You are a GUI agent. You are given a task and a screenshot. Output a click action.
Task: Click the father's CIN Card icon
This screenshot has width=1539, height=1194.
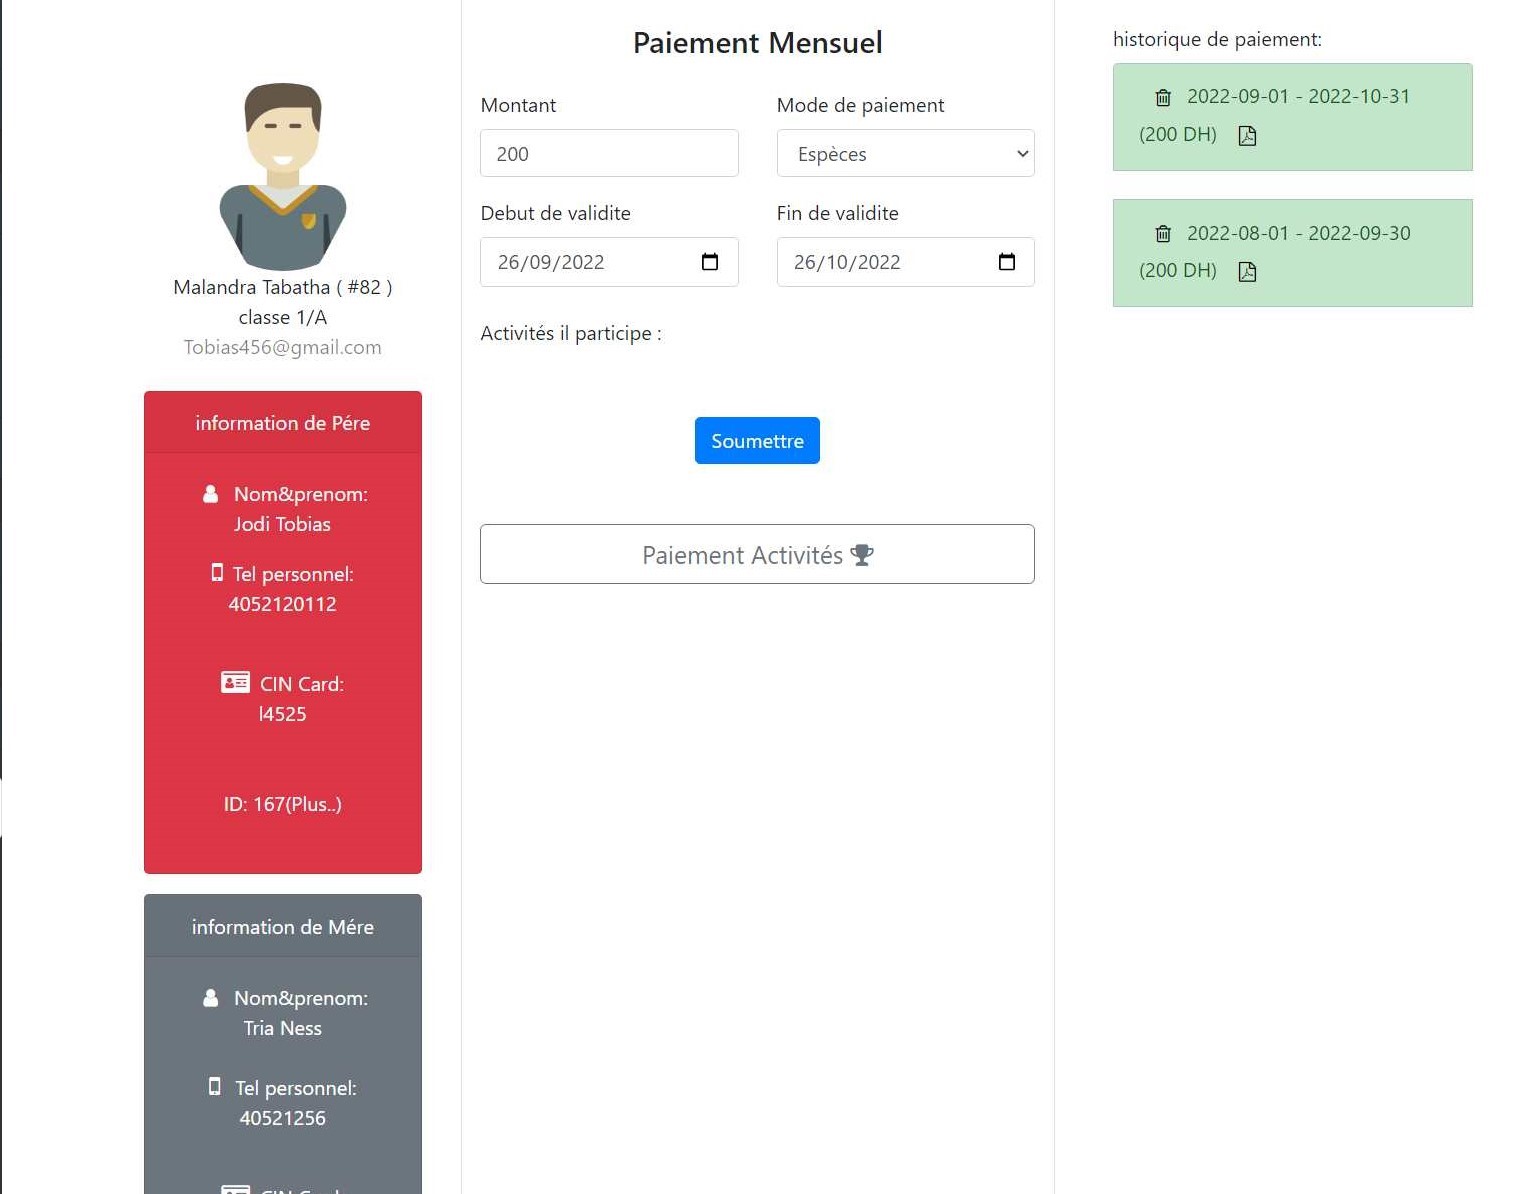click(x=235, y=683)
